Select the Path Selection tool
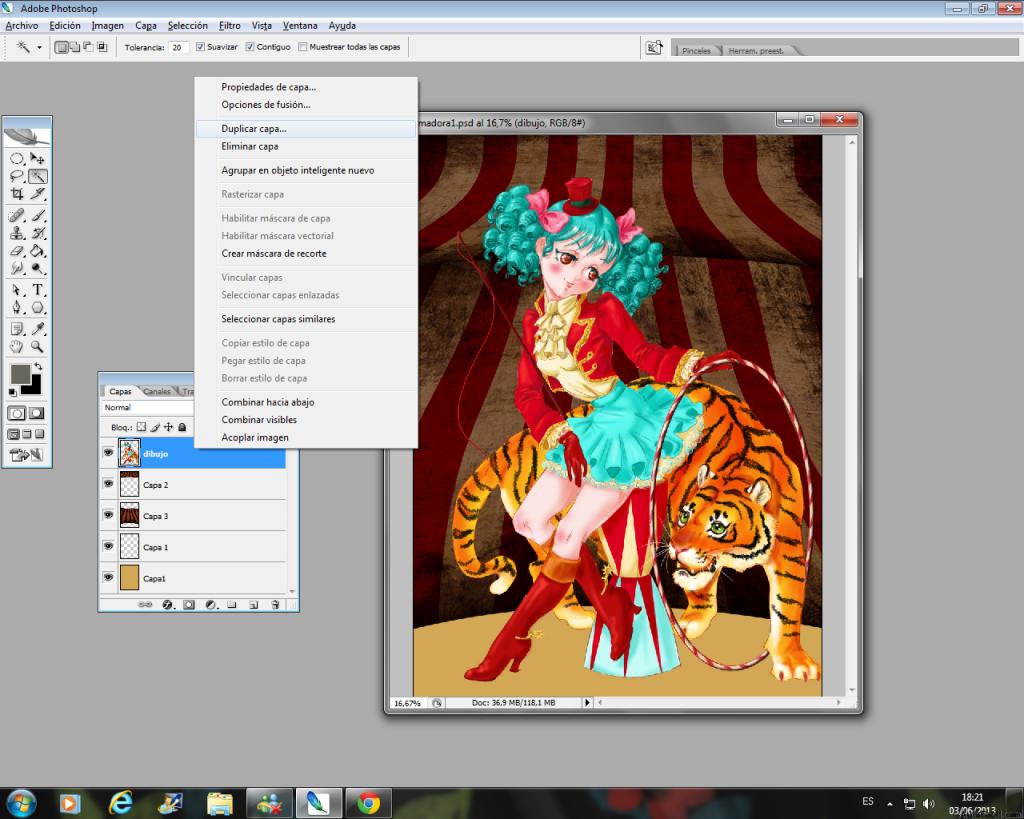 (17, 290)
